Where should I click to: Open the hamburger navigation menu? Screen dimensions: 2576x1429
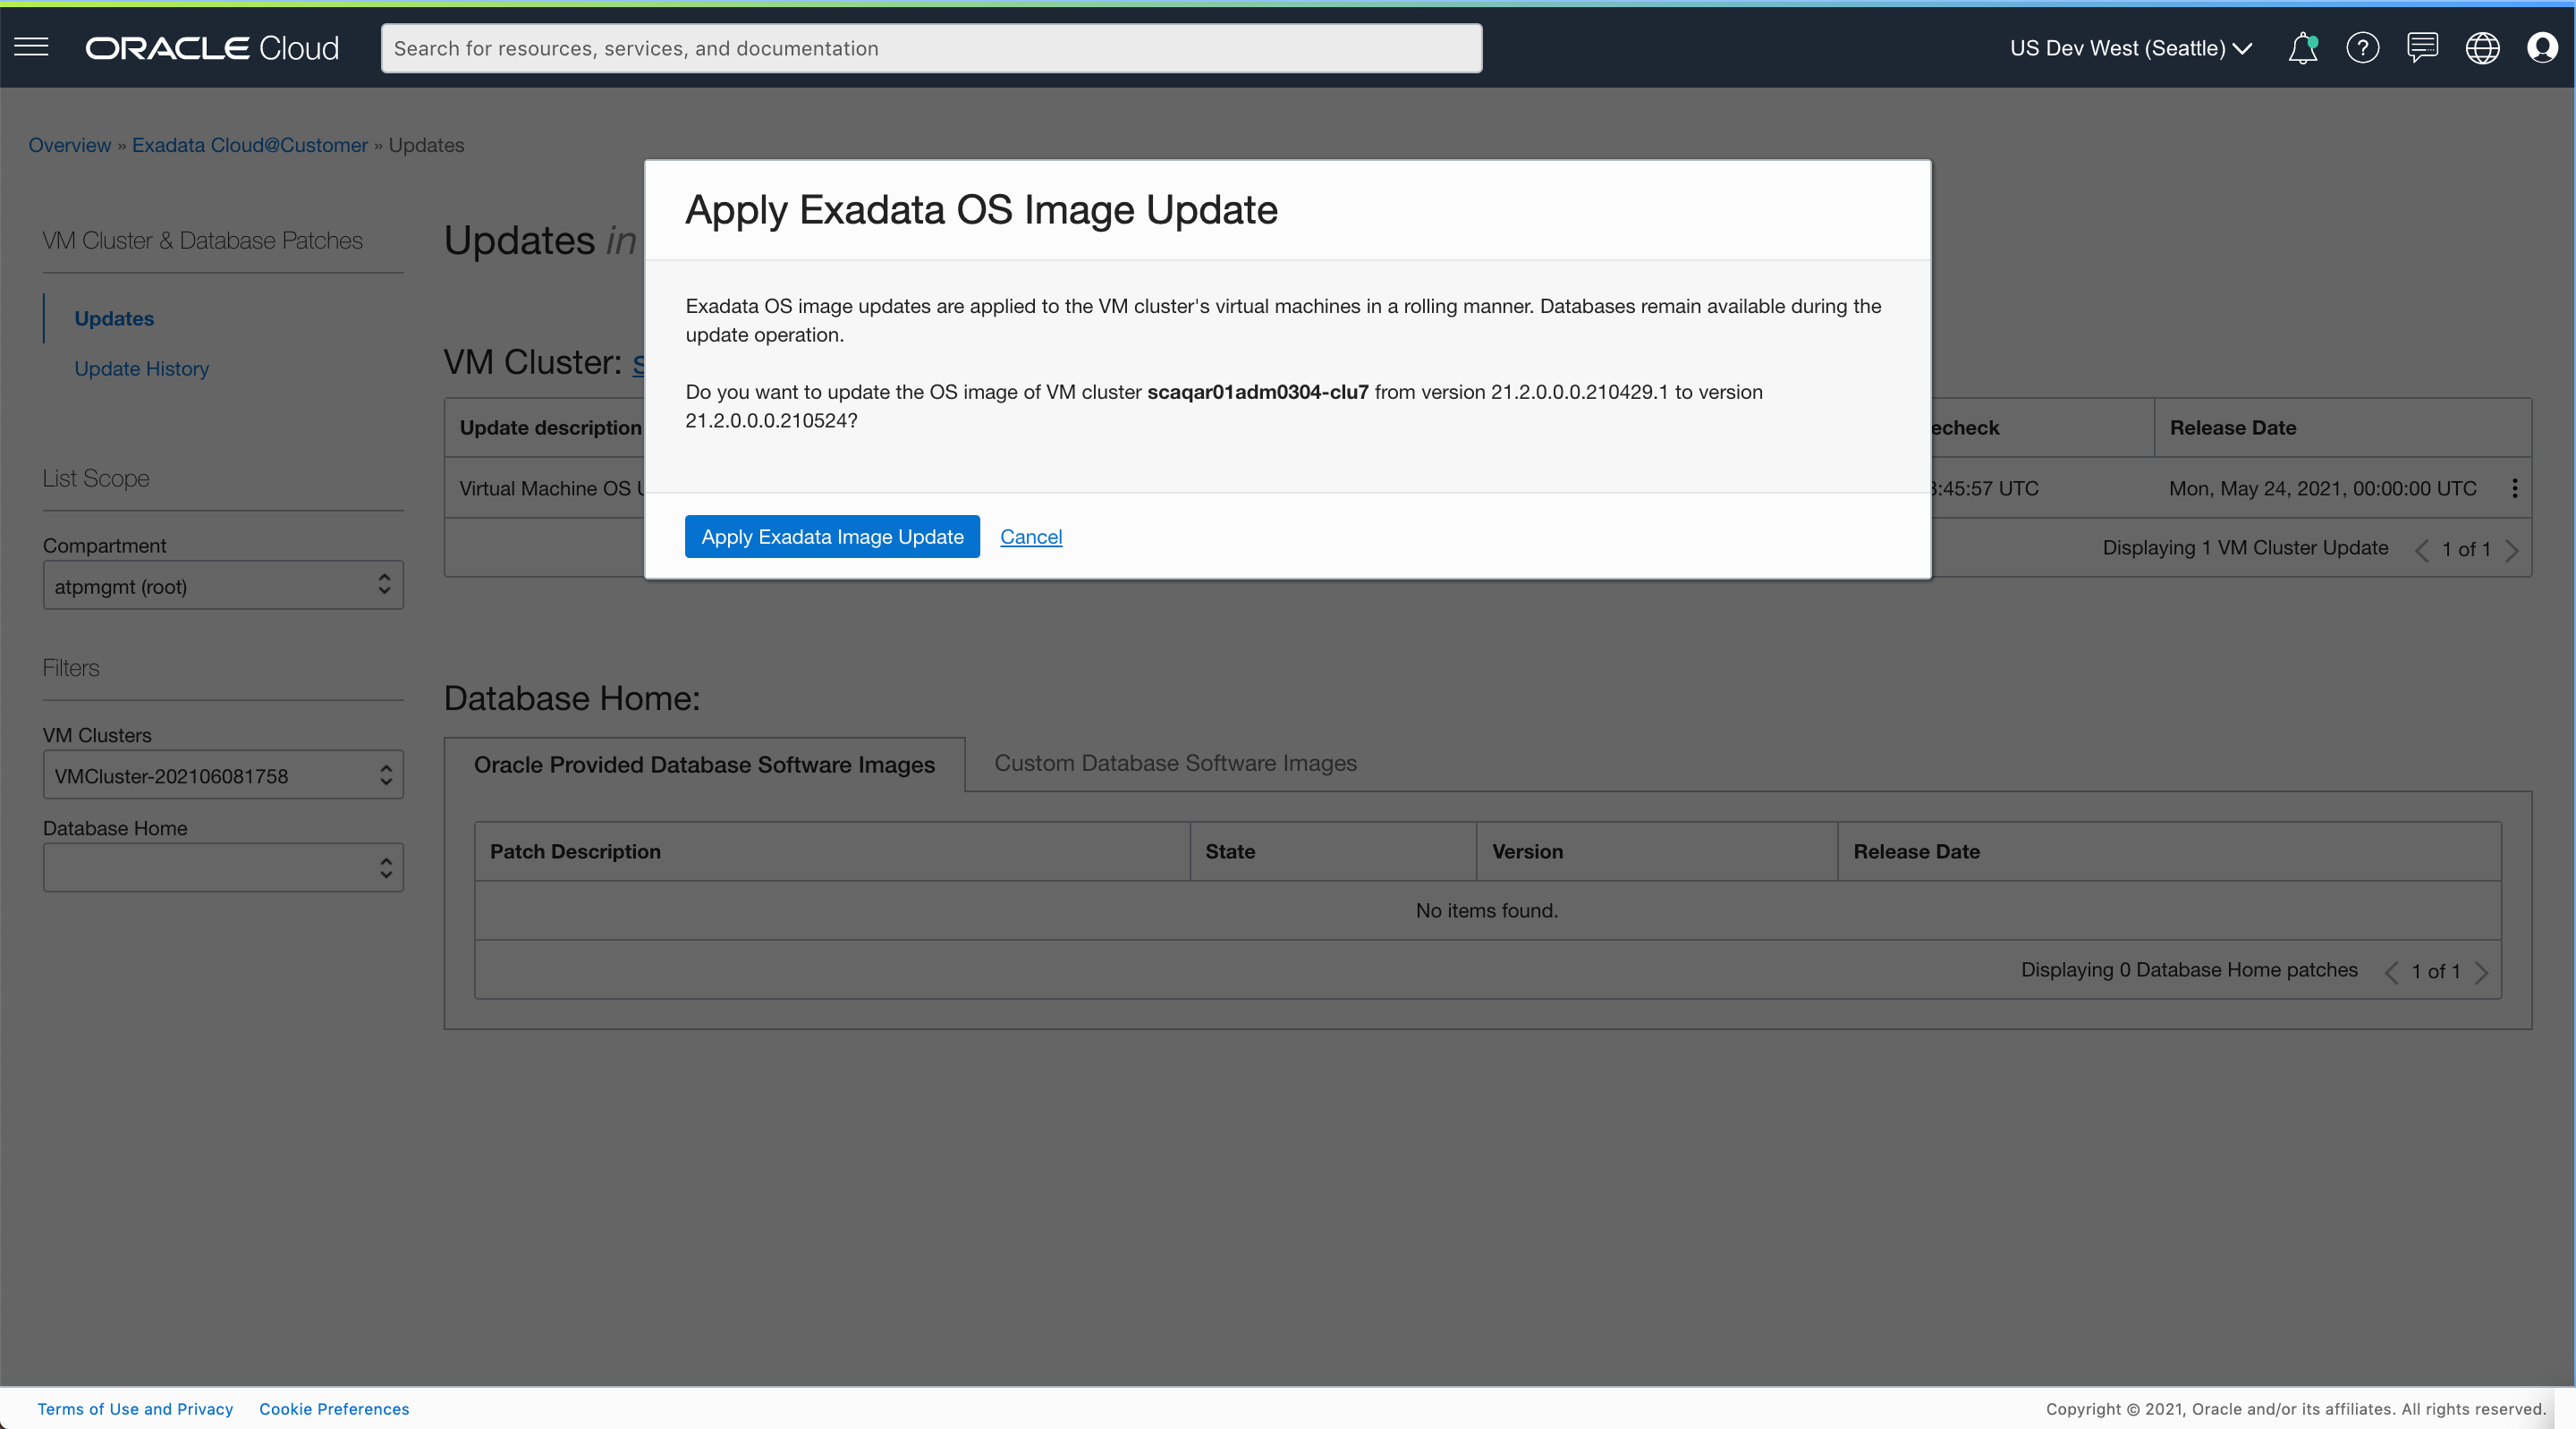31,47
